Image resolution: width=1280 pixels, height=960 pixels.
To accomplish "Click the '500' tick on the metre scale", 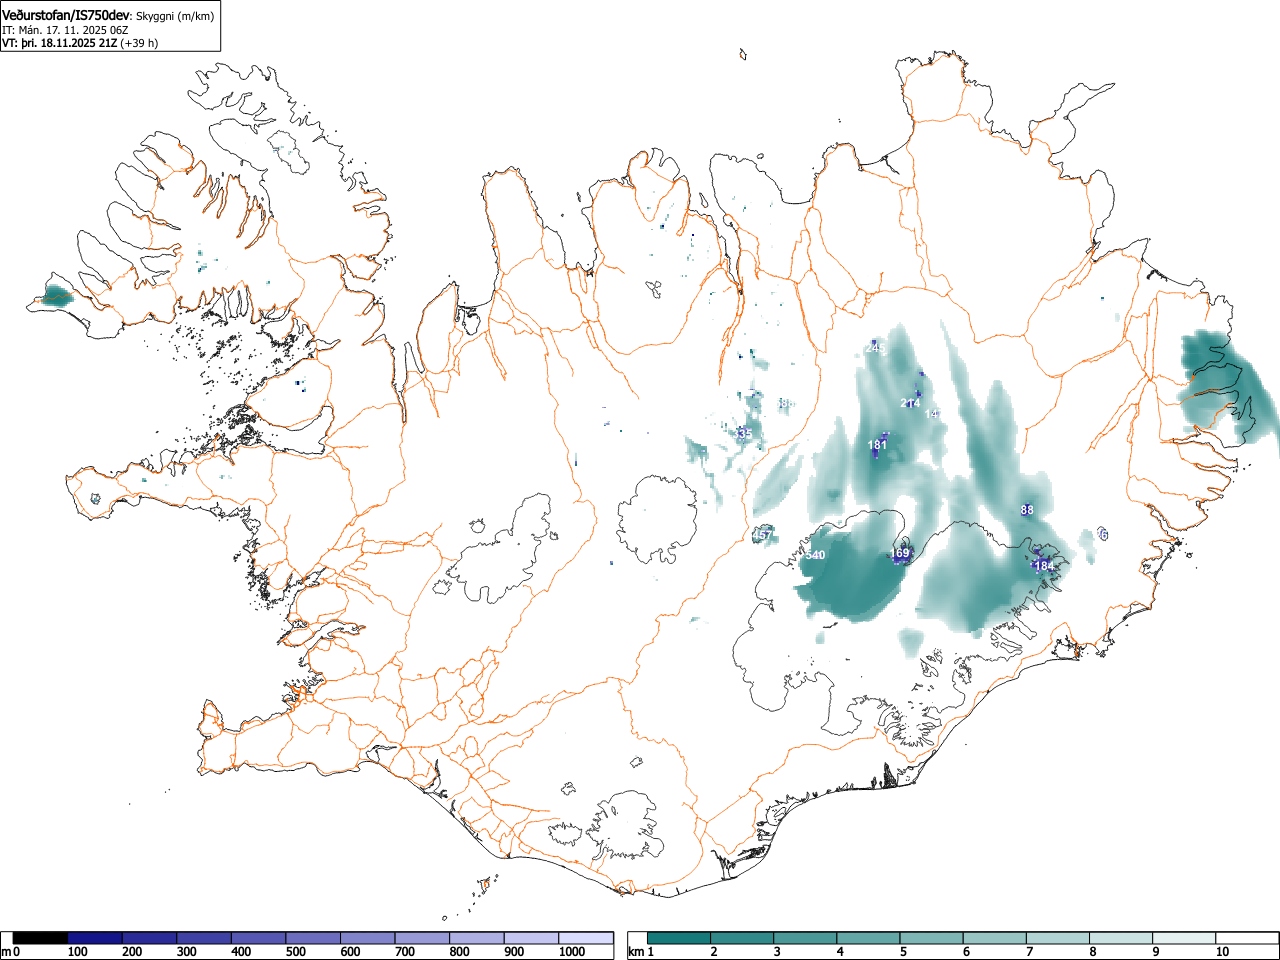I will (296, 952).
